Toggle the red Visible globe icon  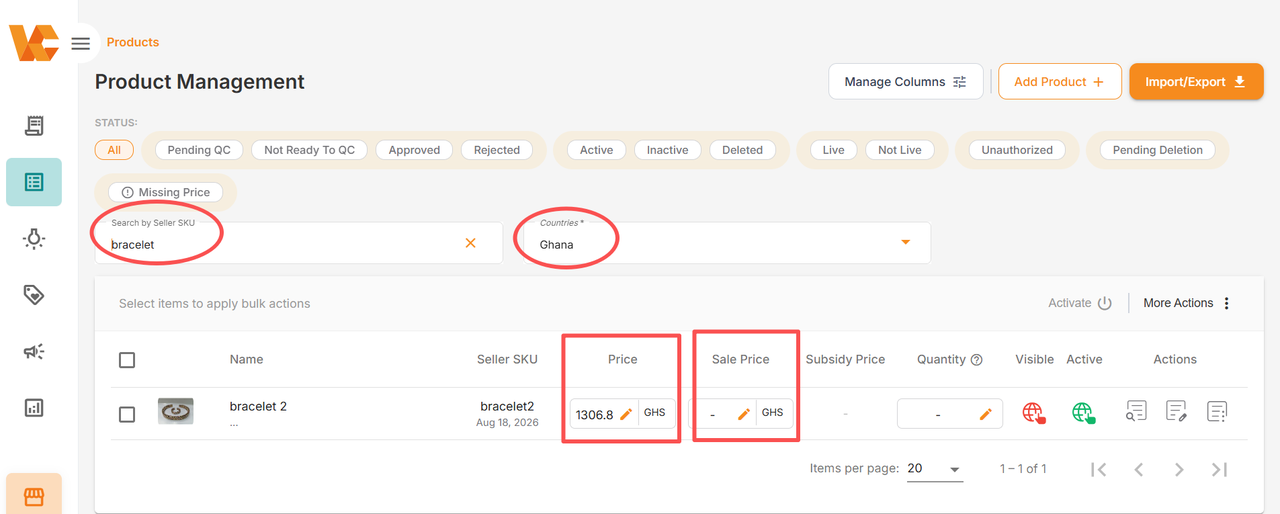click(x=1034, y=413)
